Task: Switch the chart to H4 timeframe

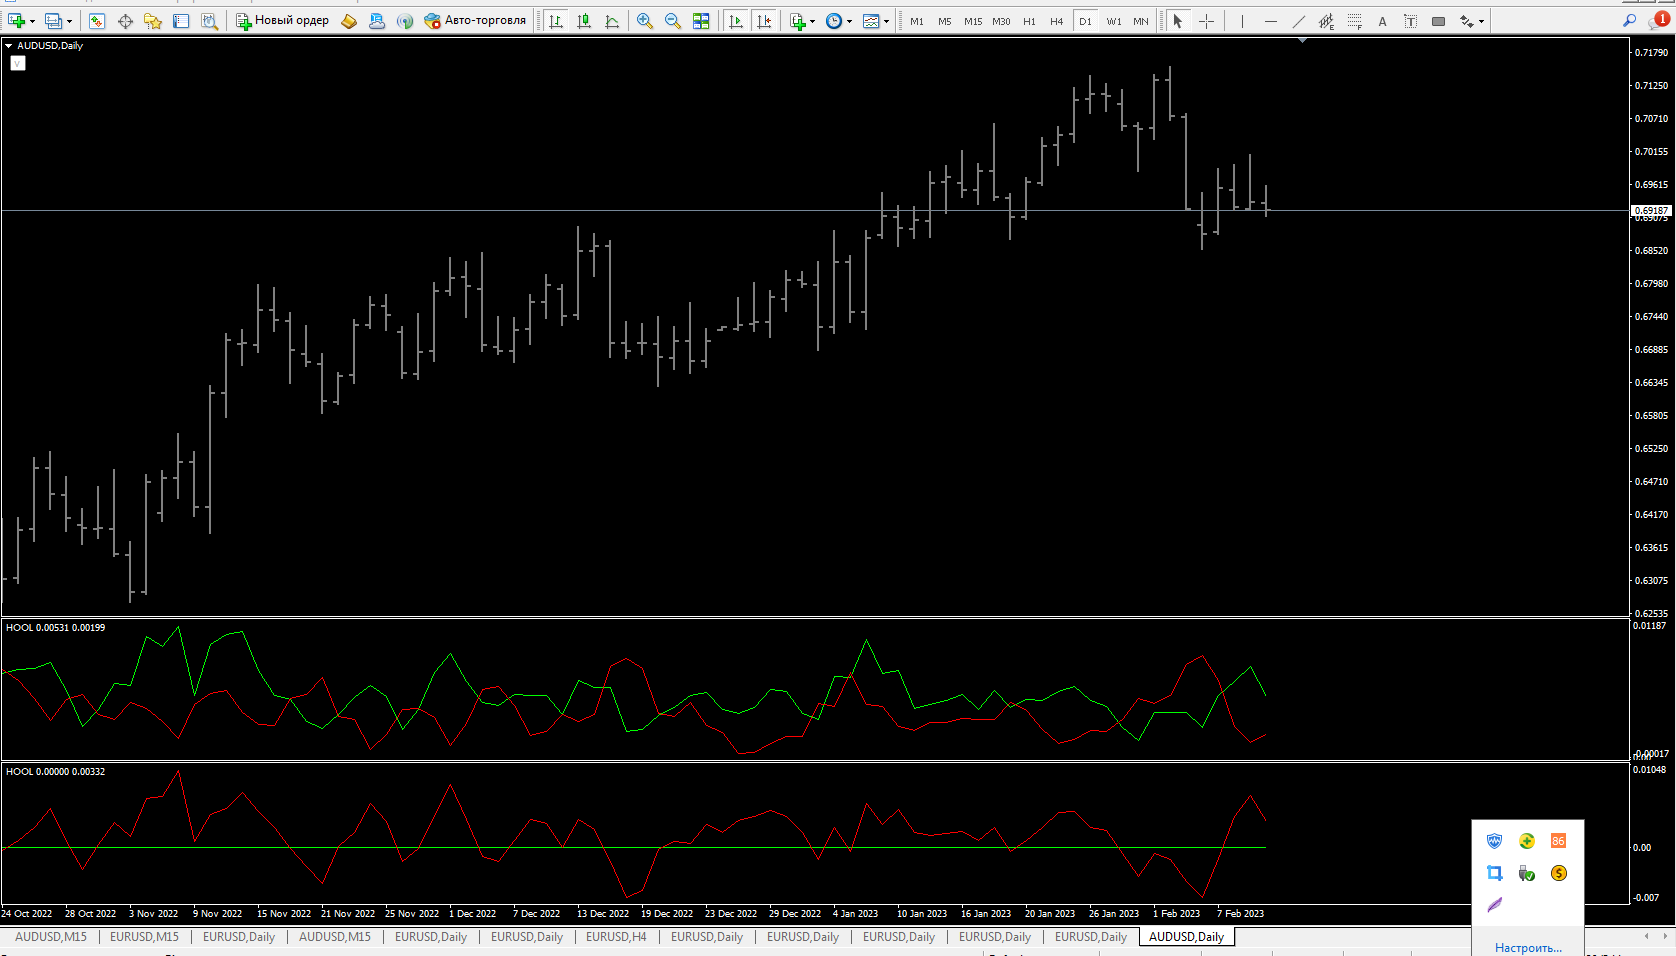Action: click(x=1057, y=21)
